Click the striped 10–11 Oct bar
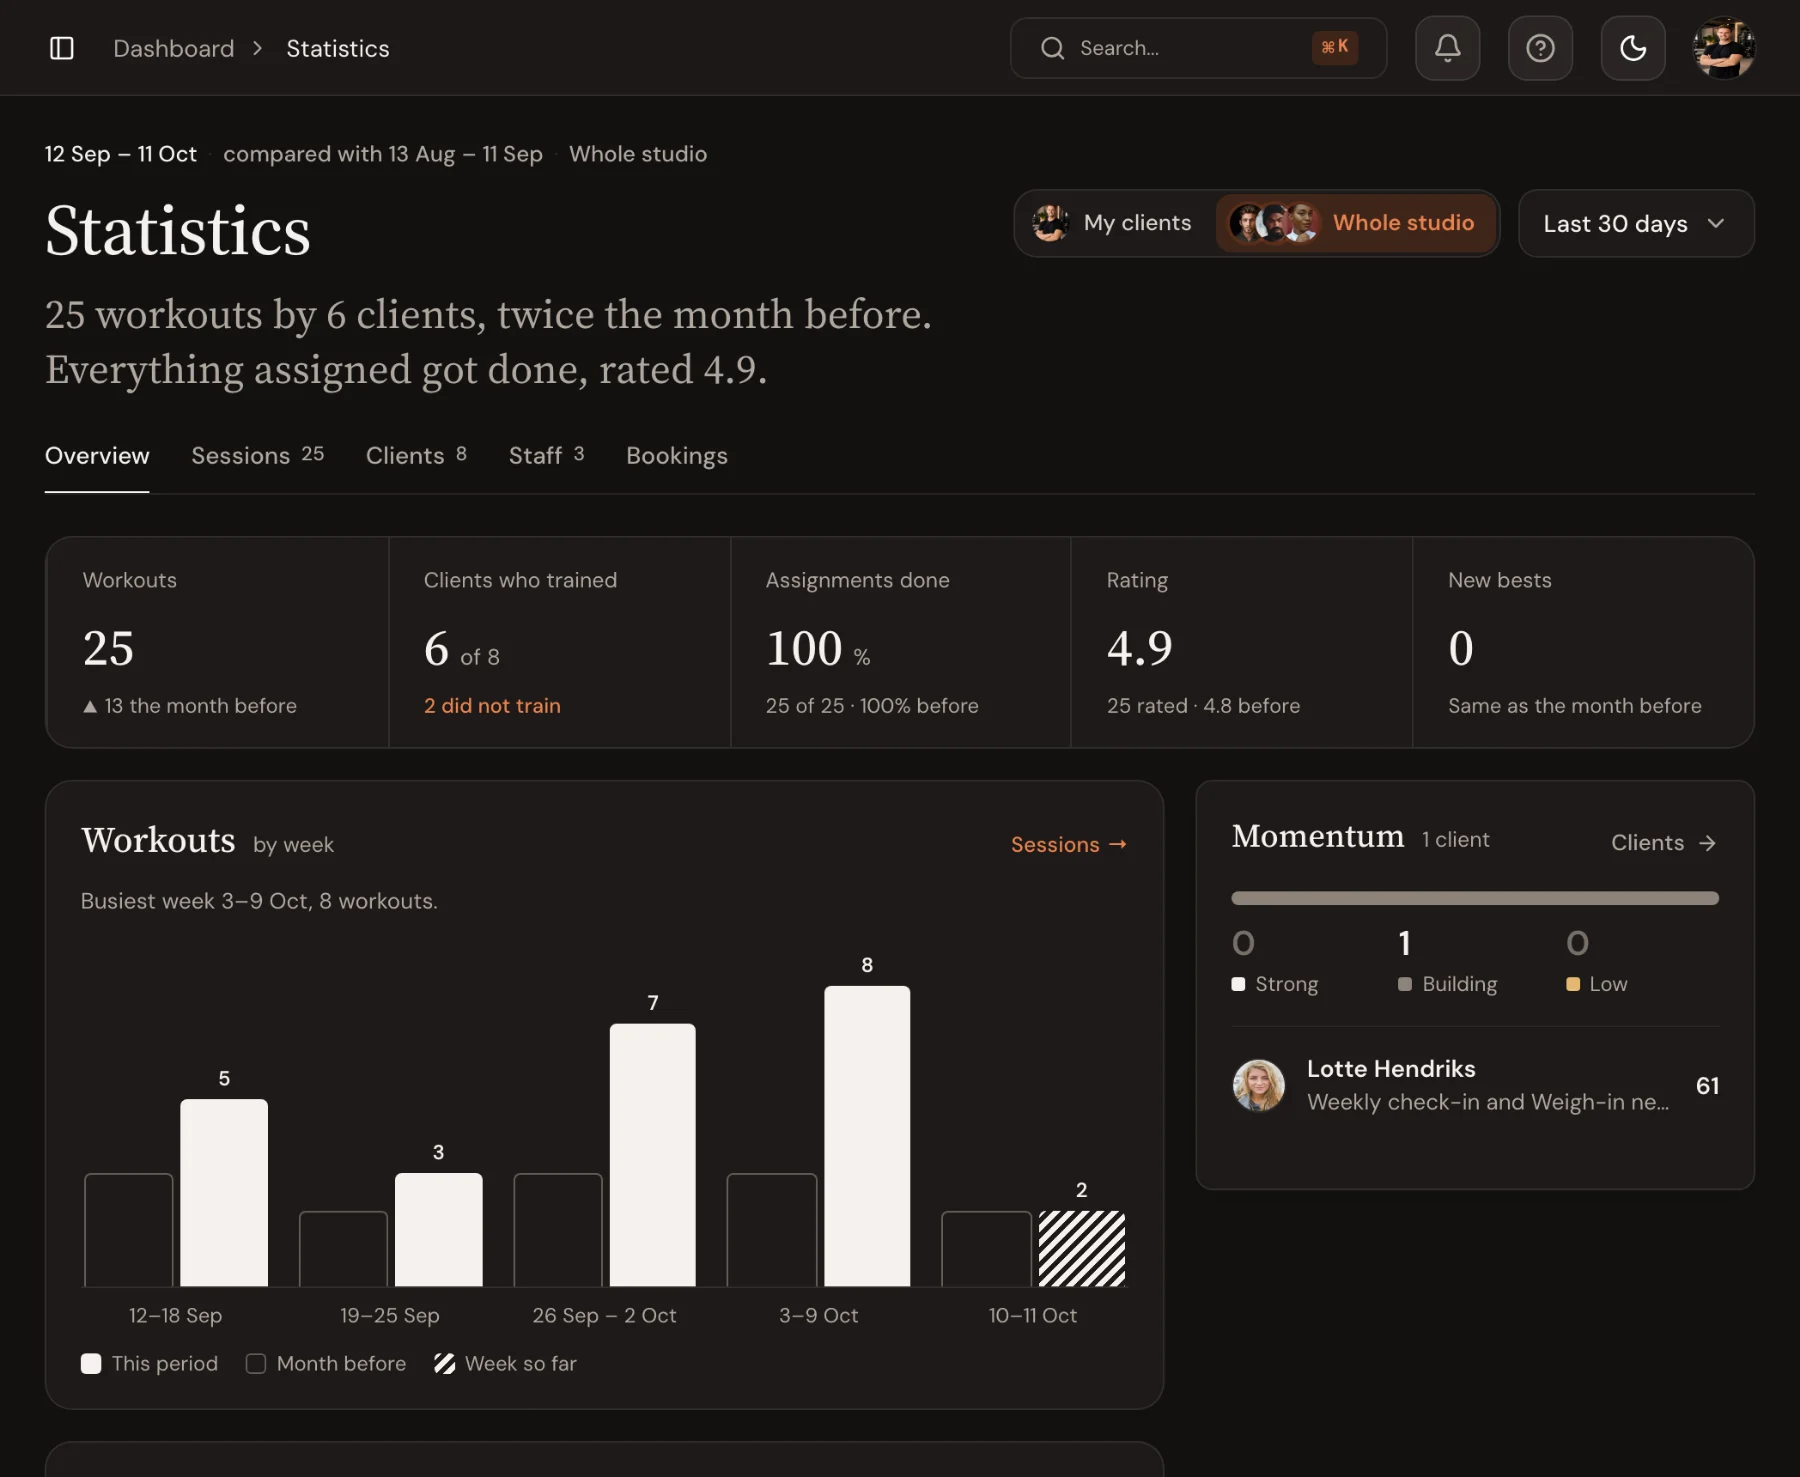This screenshot has width=1800, height=1477. (x=1082, y=1249)
